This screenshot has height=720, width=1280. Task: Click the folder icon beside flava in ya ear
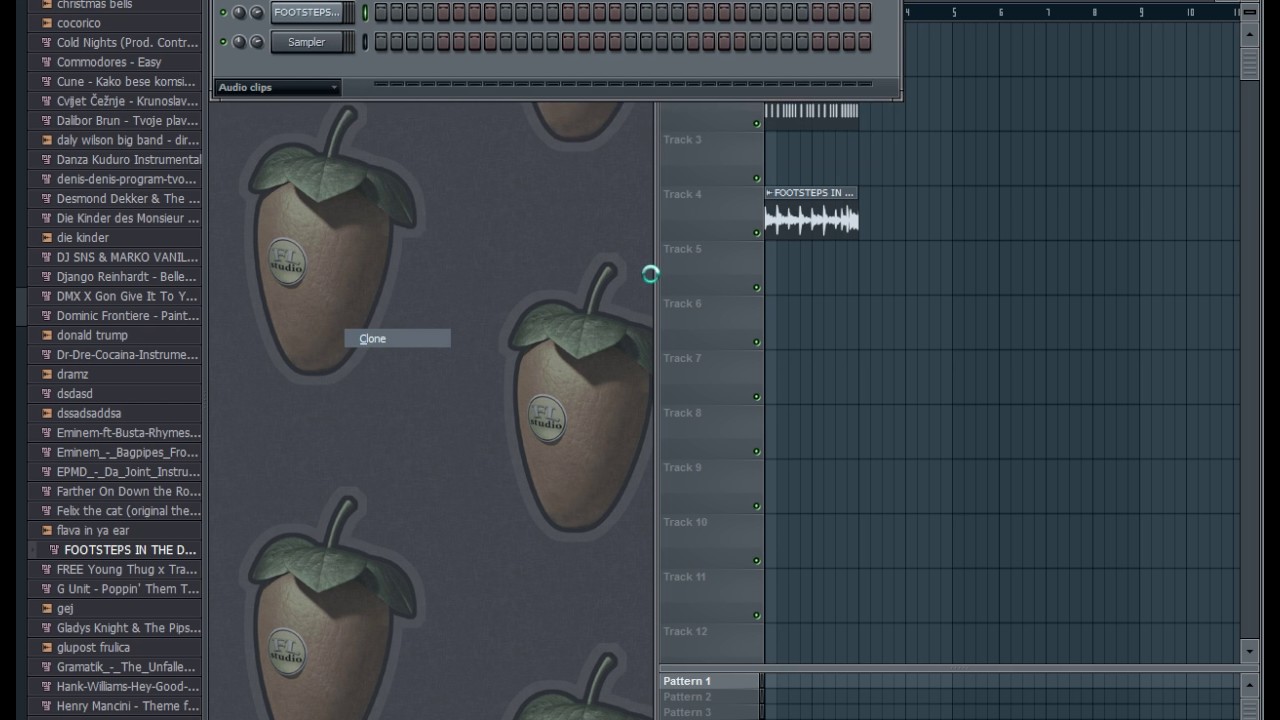tap(46, 531)
